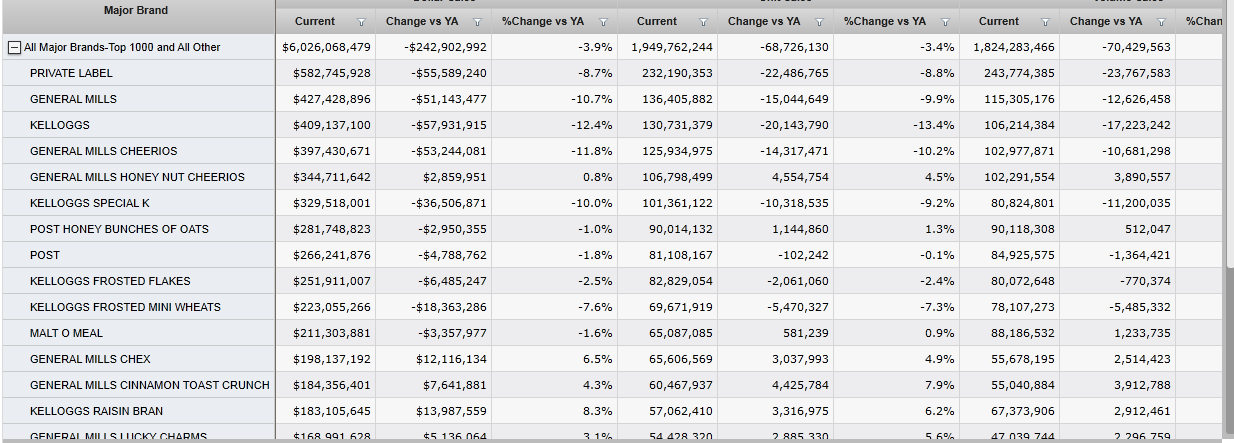This screenshot has width=1234, height=443.
Task: Select the PRIVATE LABEL brand row
Action: (71, 73)
